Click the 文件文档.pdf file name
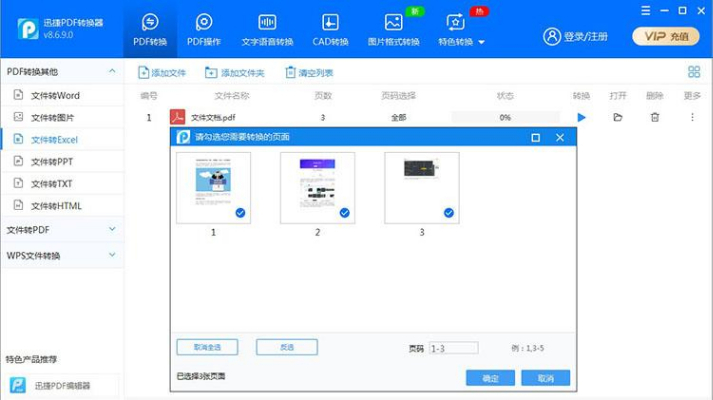This screenshot has width=713, height=400. pos(213,118)
